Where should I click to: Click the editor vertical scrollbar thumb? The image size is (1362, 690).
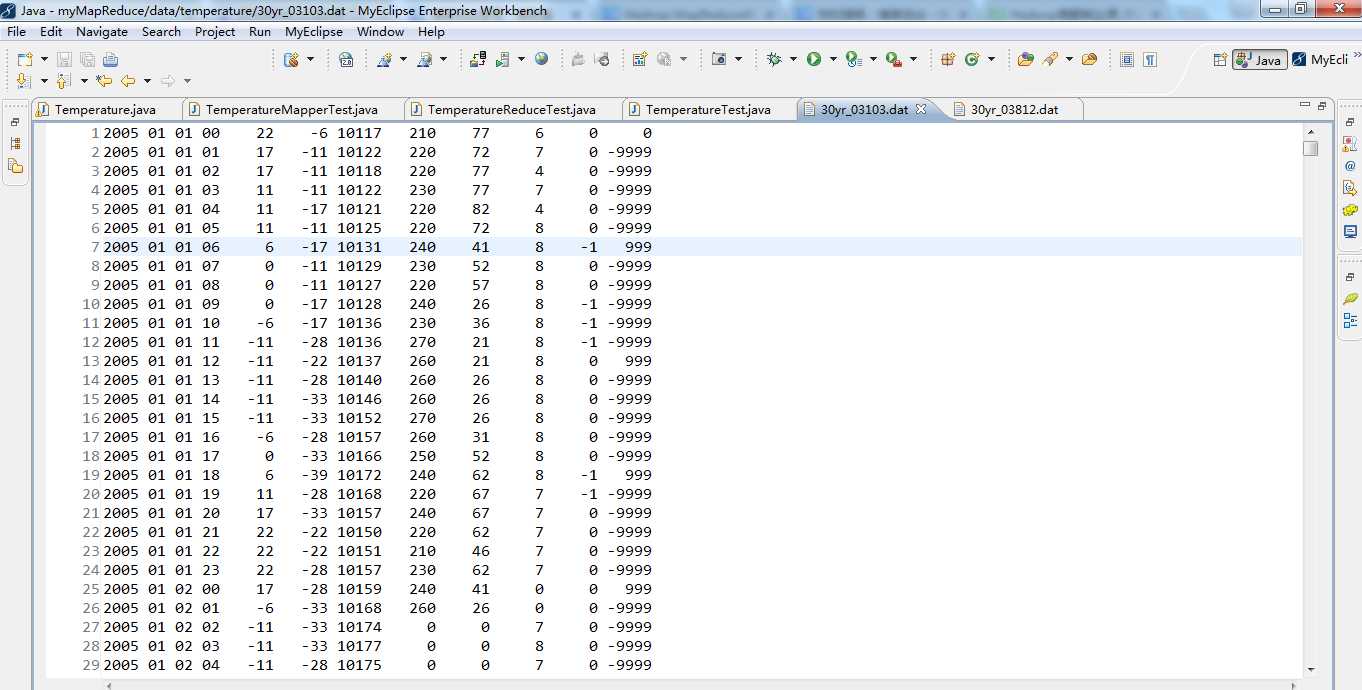[1310, 148]
